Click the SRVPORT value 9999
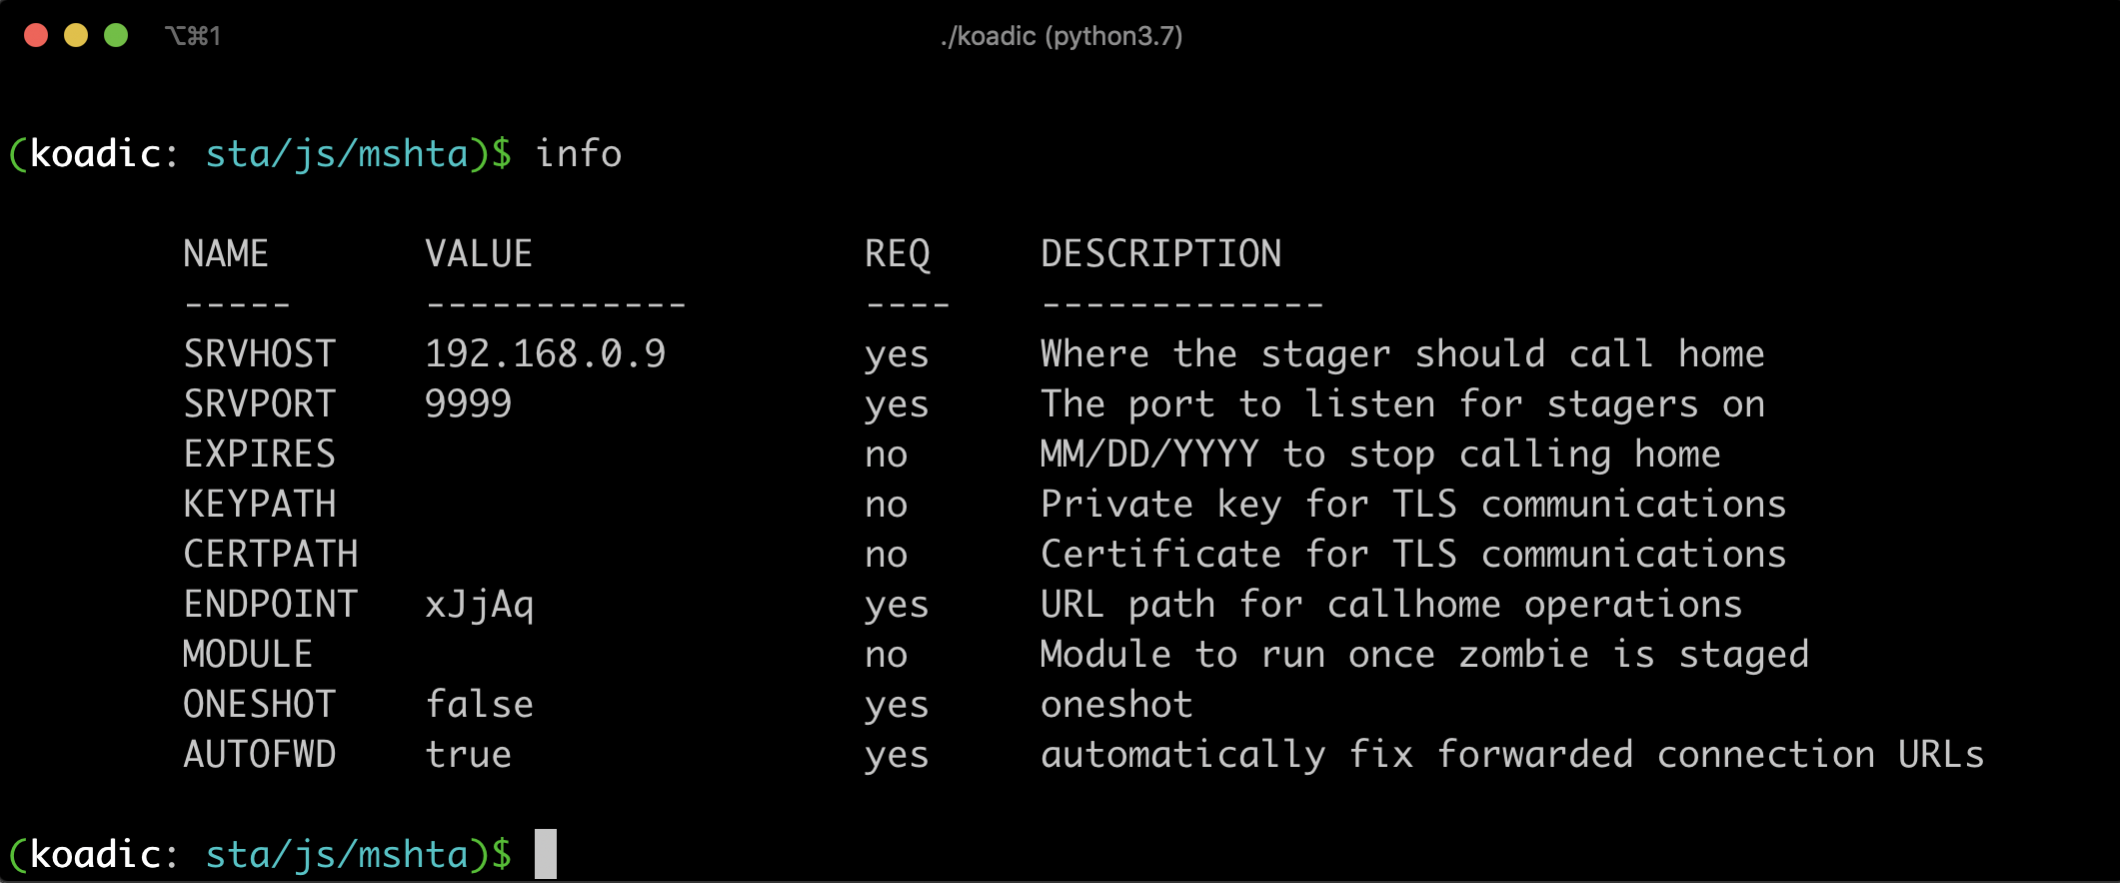The width and height of the screenshot is (2120, 883). [468, 403]
